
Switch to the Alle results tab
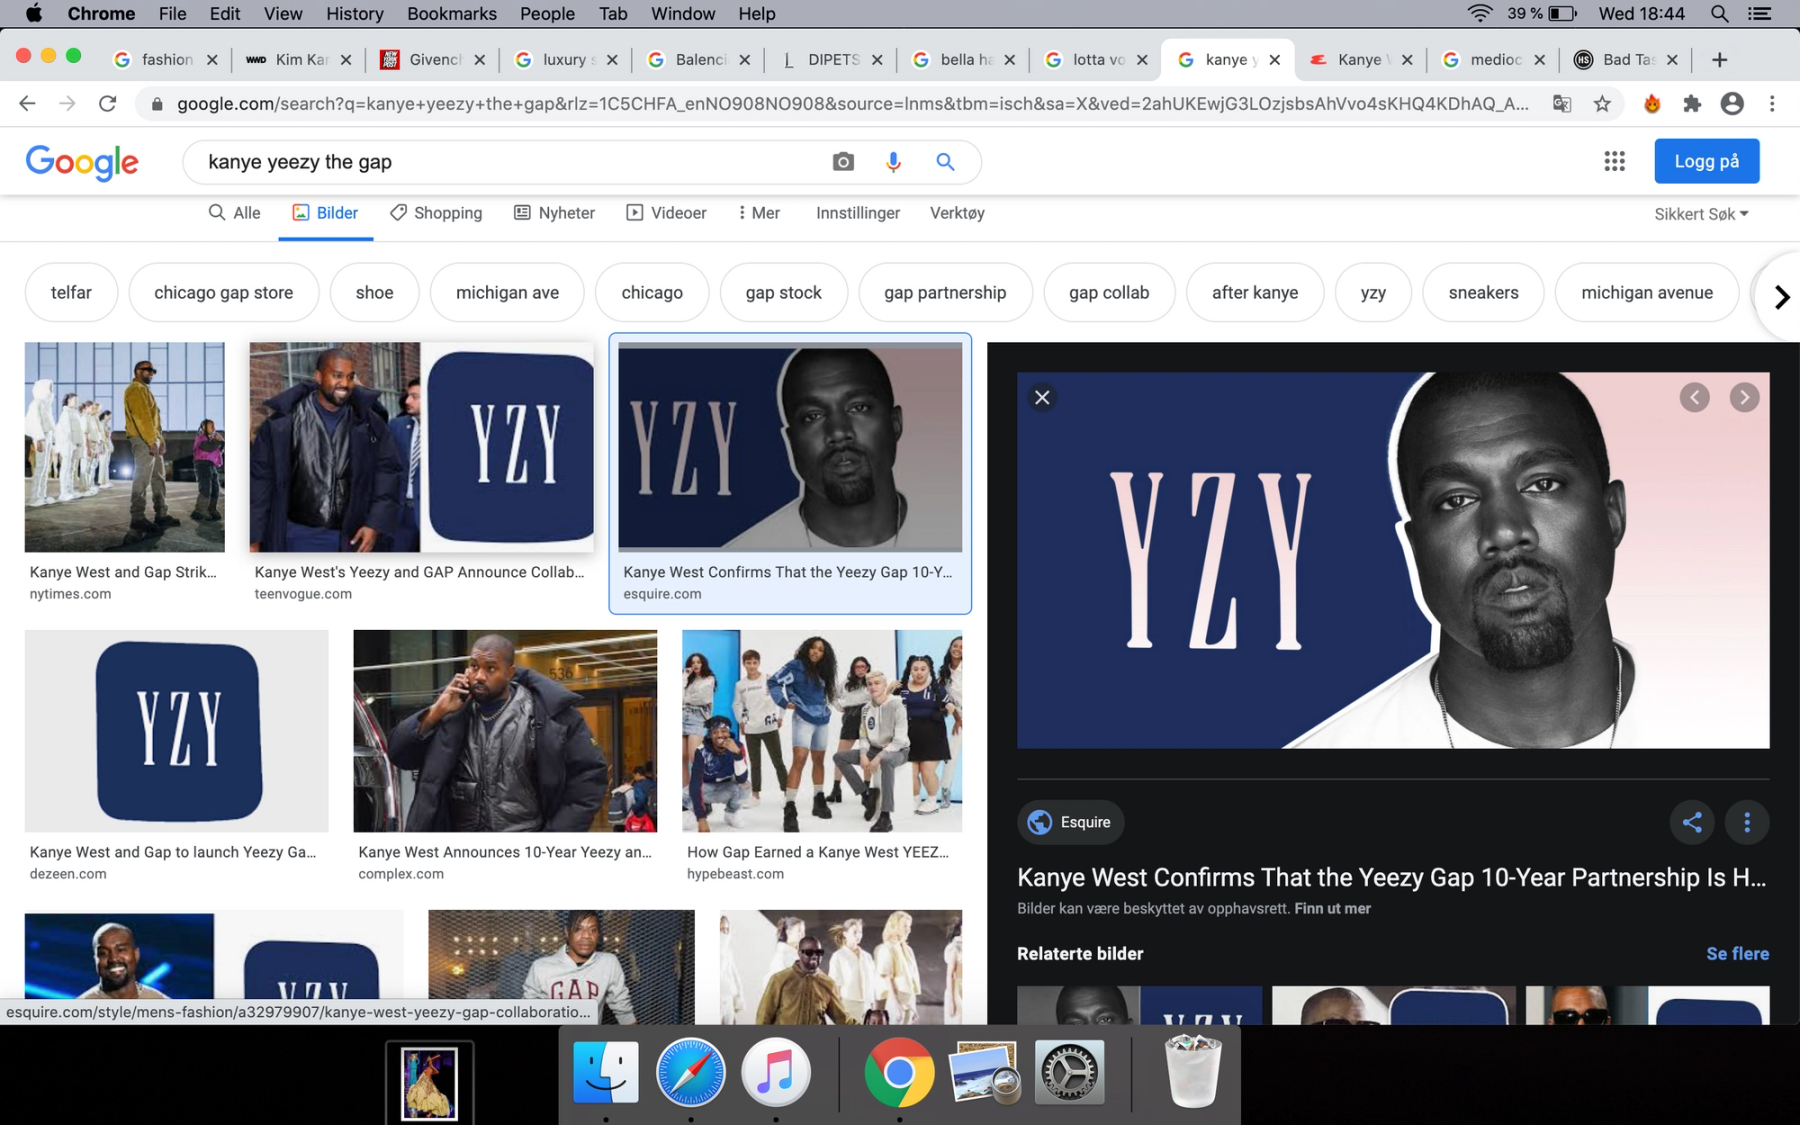[234, 213]
